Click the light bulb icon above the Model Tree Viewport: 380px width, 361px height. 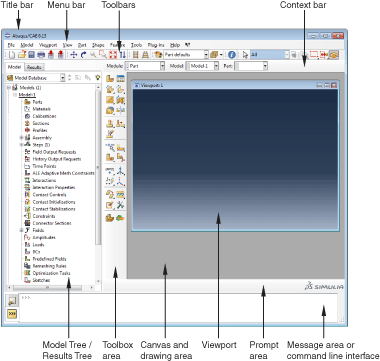click(x=97, y=78)
